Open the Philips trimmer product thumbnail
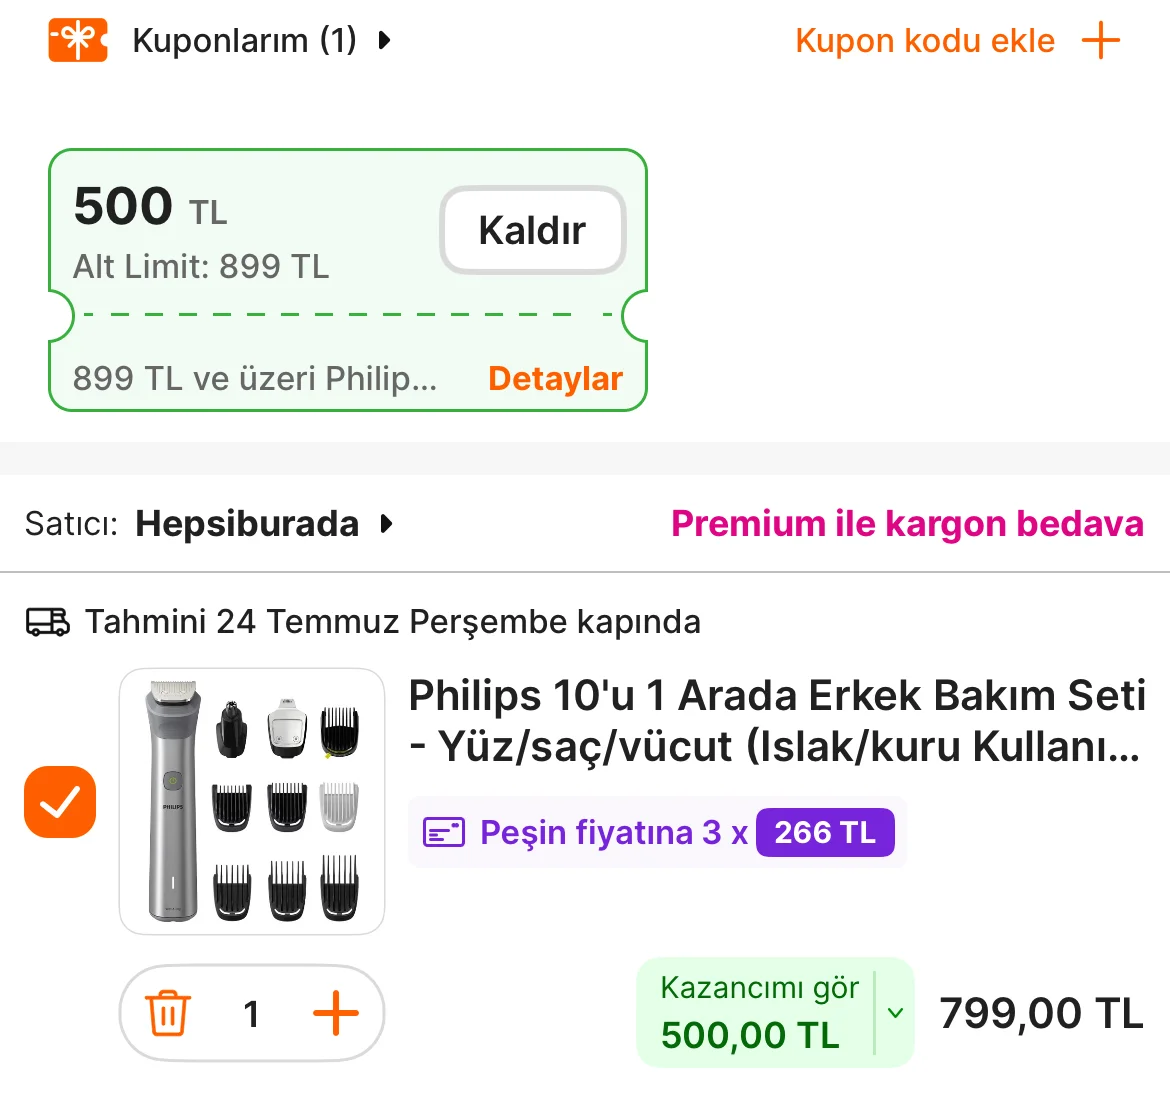This screenshot has height=1108, width=1170. 252,802
